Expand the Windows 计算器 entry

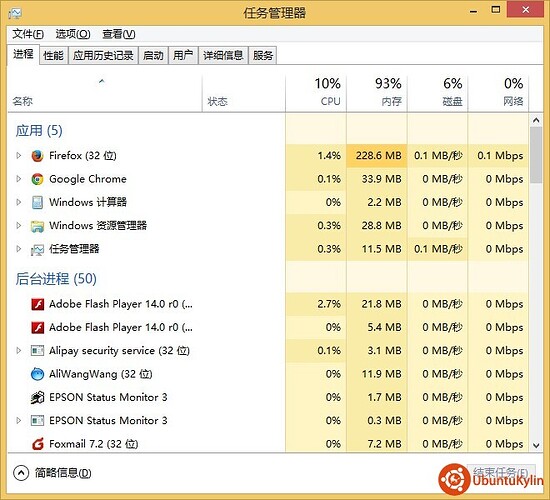19,202
